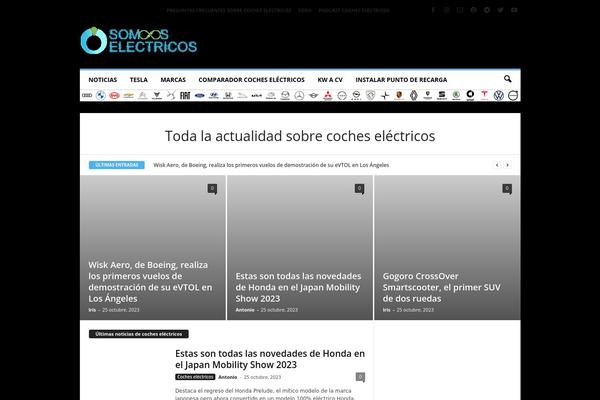Select the Jaguar brand logo

pos(242,95)
